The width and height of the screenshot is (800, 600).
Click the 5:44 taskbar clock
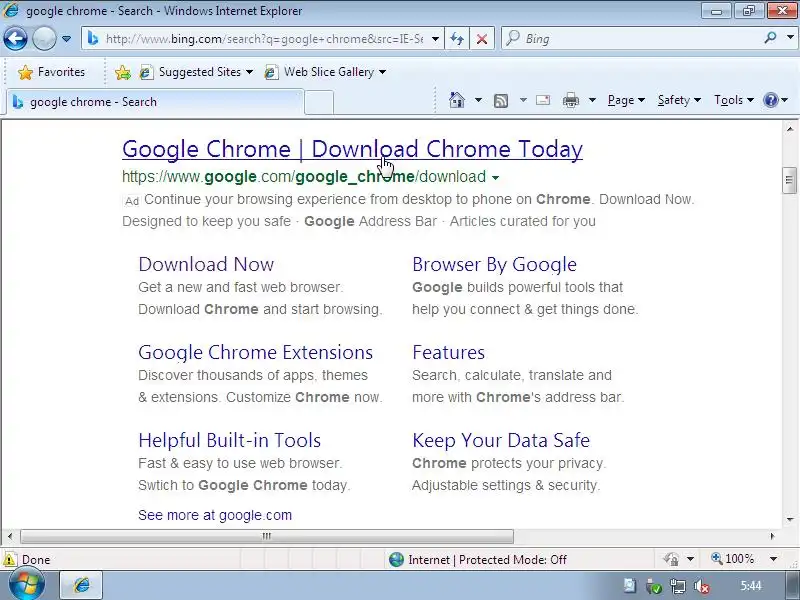[751, 586]
